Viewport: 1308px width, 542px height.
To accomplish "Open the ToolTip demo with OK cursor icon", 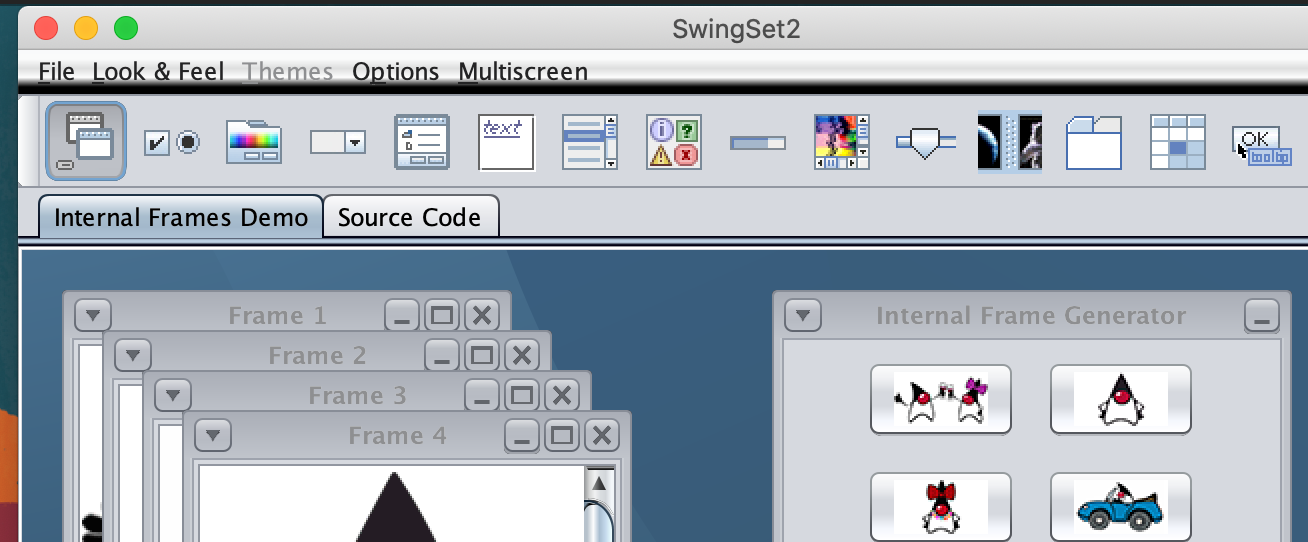I will [1261, 144].
